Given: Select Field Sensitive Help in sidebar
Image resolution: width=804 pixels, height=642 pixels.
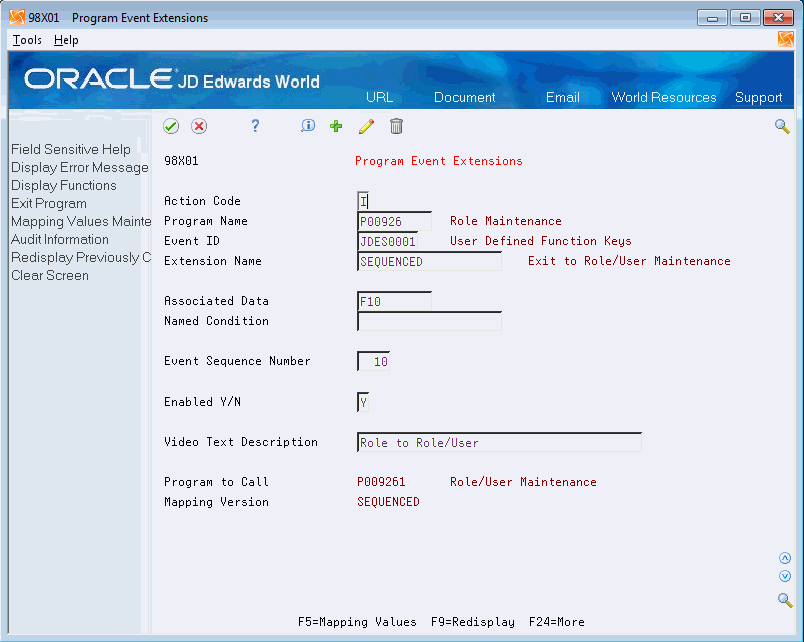Looking at the screenshot, I should [71, 149].
